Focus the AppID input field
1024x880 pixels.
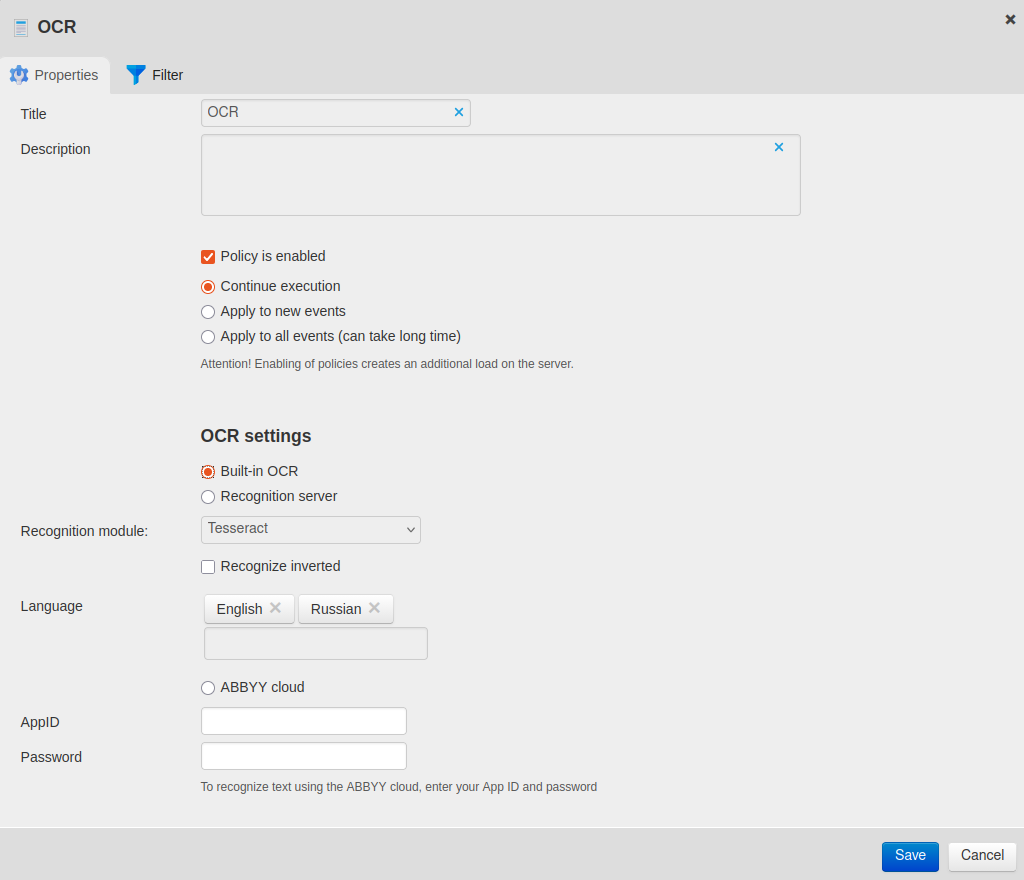(303, 721)
